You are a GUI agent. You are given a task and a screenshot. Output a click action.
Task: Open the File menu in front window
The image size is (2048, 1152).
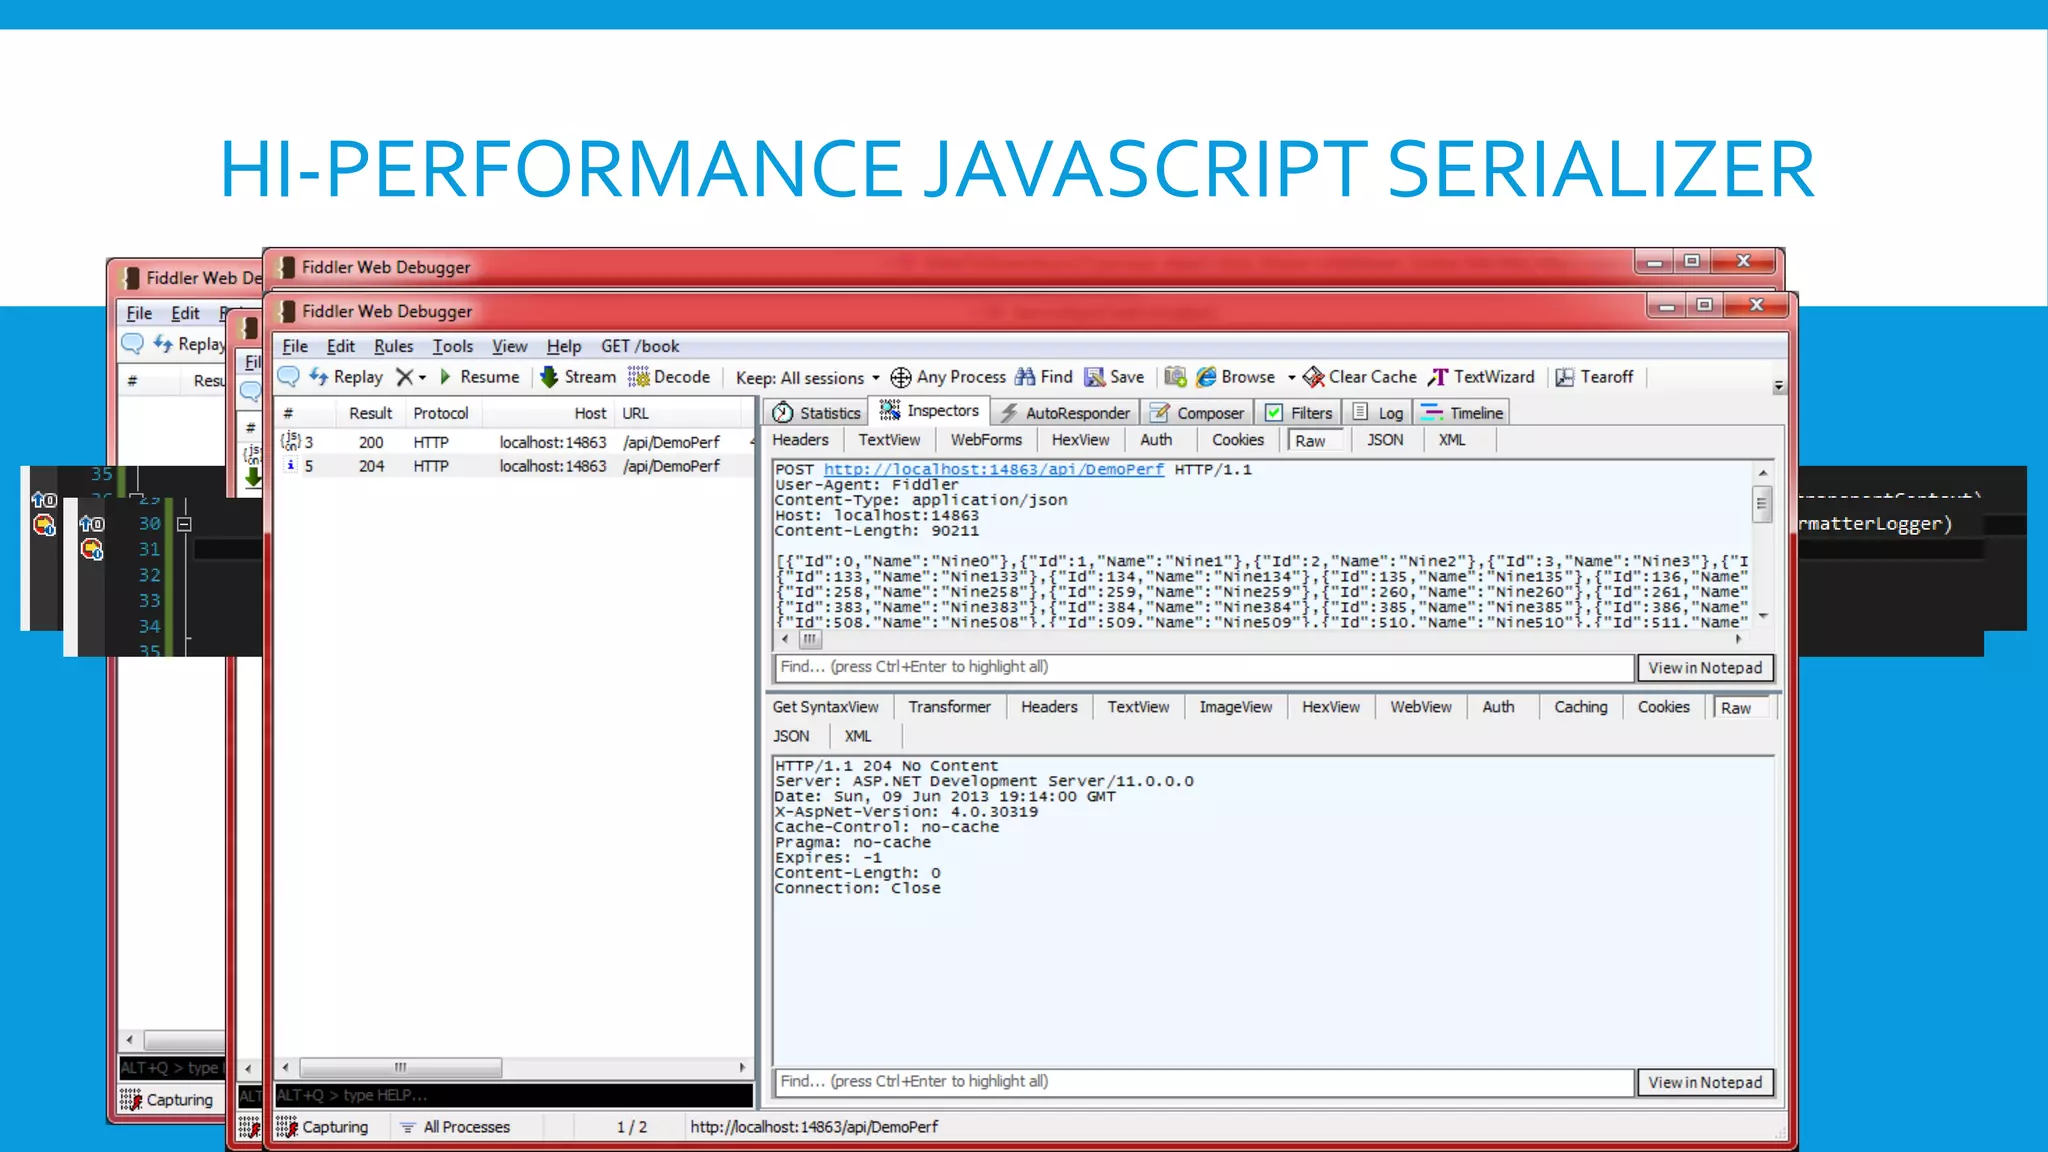coord(295,346)
